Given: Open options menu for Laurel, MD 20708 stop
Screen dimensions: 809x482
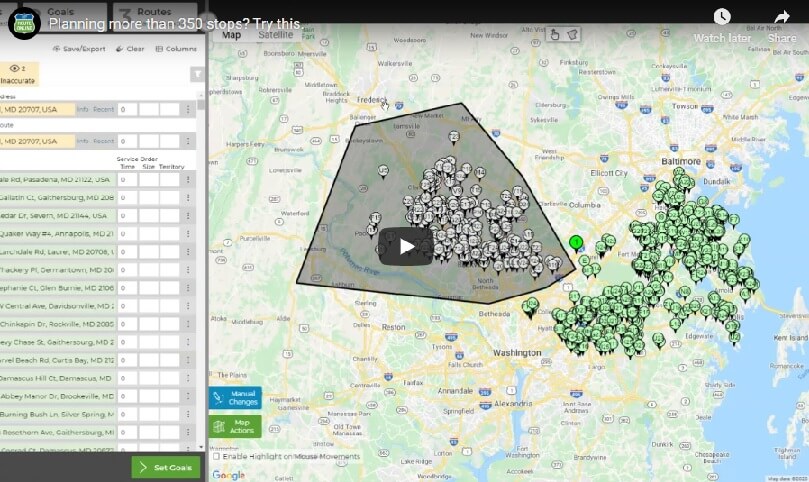Looking at the screenshot, I should pyautogui.click(x=188, y=252).
